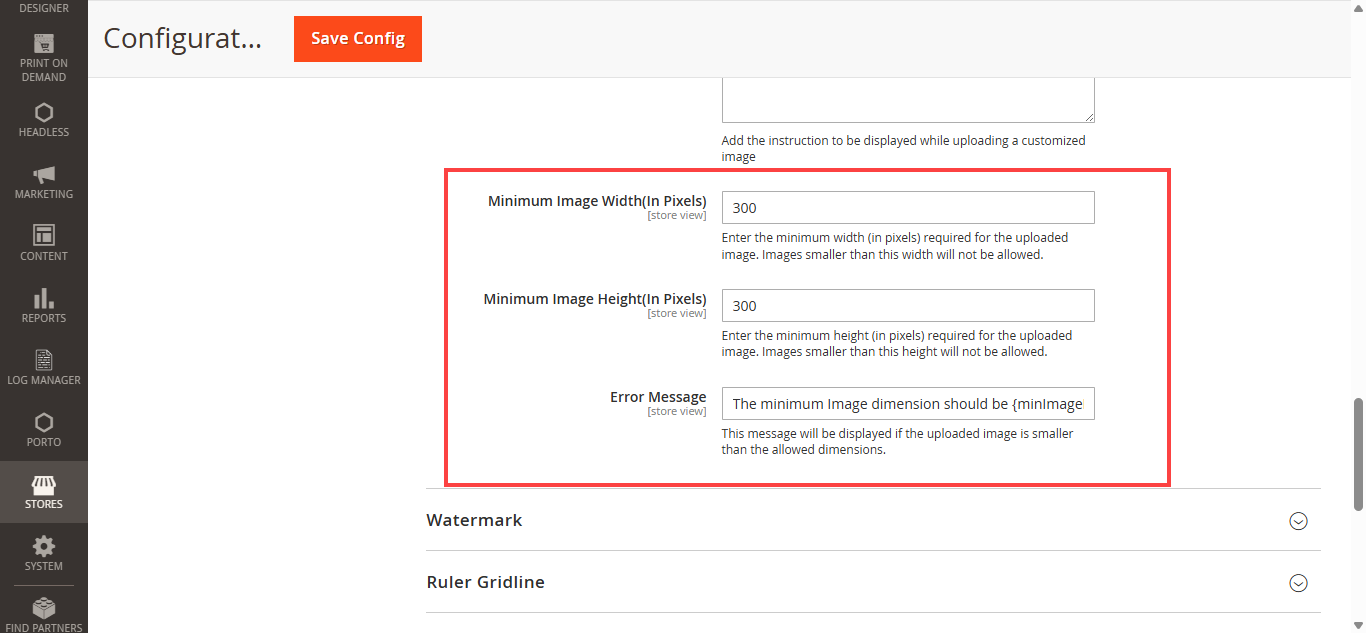The height and width of the screenshot is (633, 1366).
Task: Click the vertical page scrollbar thumb
Action: point(1358,455)
